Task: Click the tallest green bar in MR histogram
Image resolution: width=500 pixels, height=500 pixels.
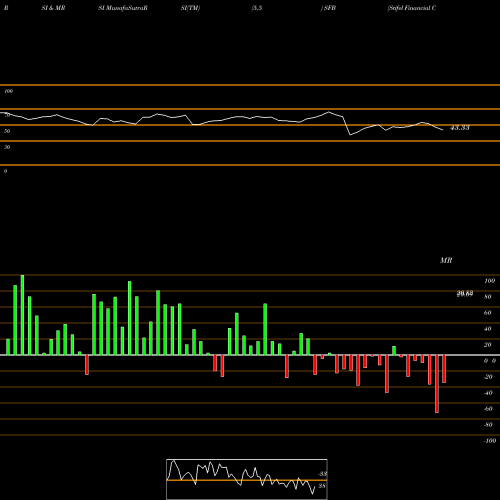Action: pos(22,315)
